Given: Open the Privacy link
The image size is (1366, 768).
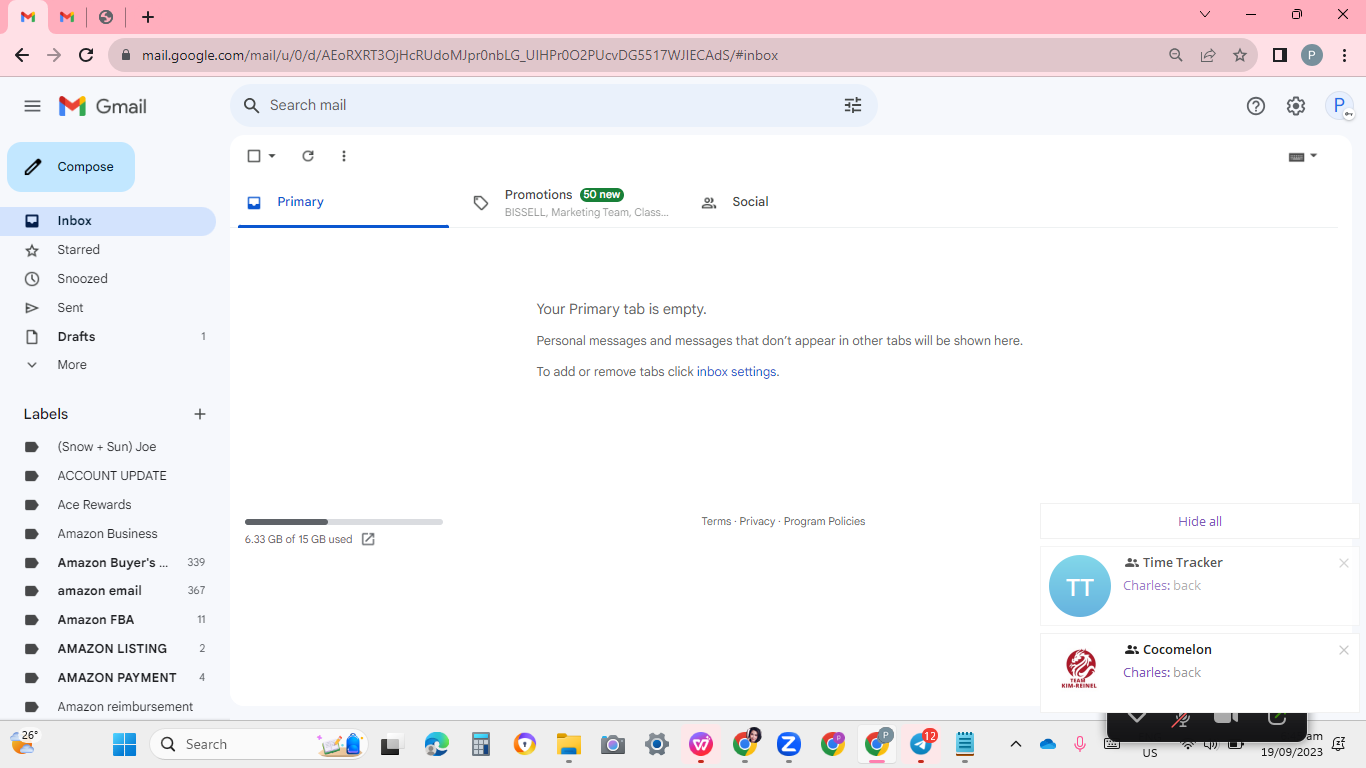Looking at the screenshot, I should pyautogui.click(x=757, y=522).
